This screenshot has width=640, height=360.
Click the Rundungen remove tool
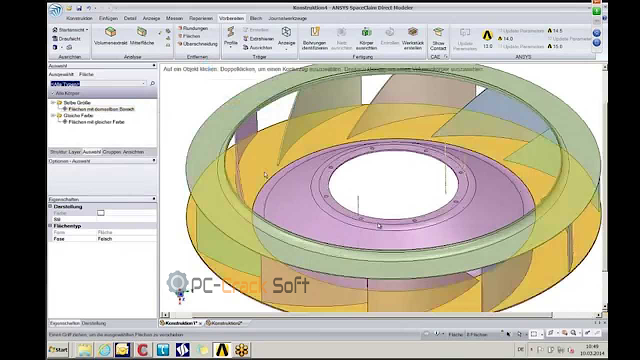(193, 28)
